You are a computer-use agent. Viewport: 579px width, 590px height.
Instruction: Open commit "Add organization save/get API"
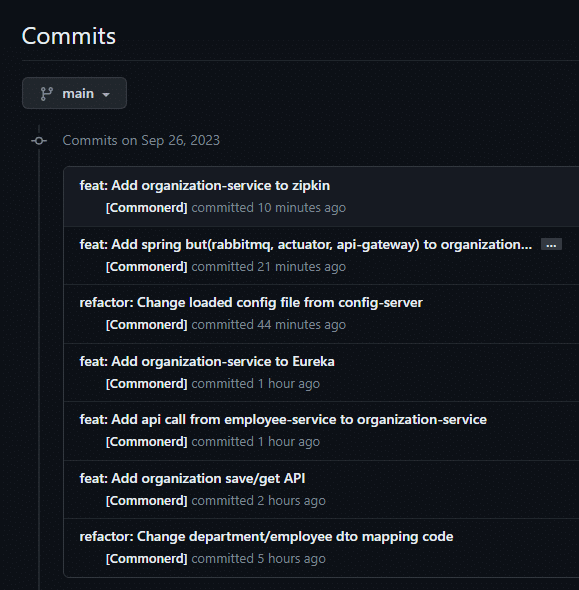point(192,478)
